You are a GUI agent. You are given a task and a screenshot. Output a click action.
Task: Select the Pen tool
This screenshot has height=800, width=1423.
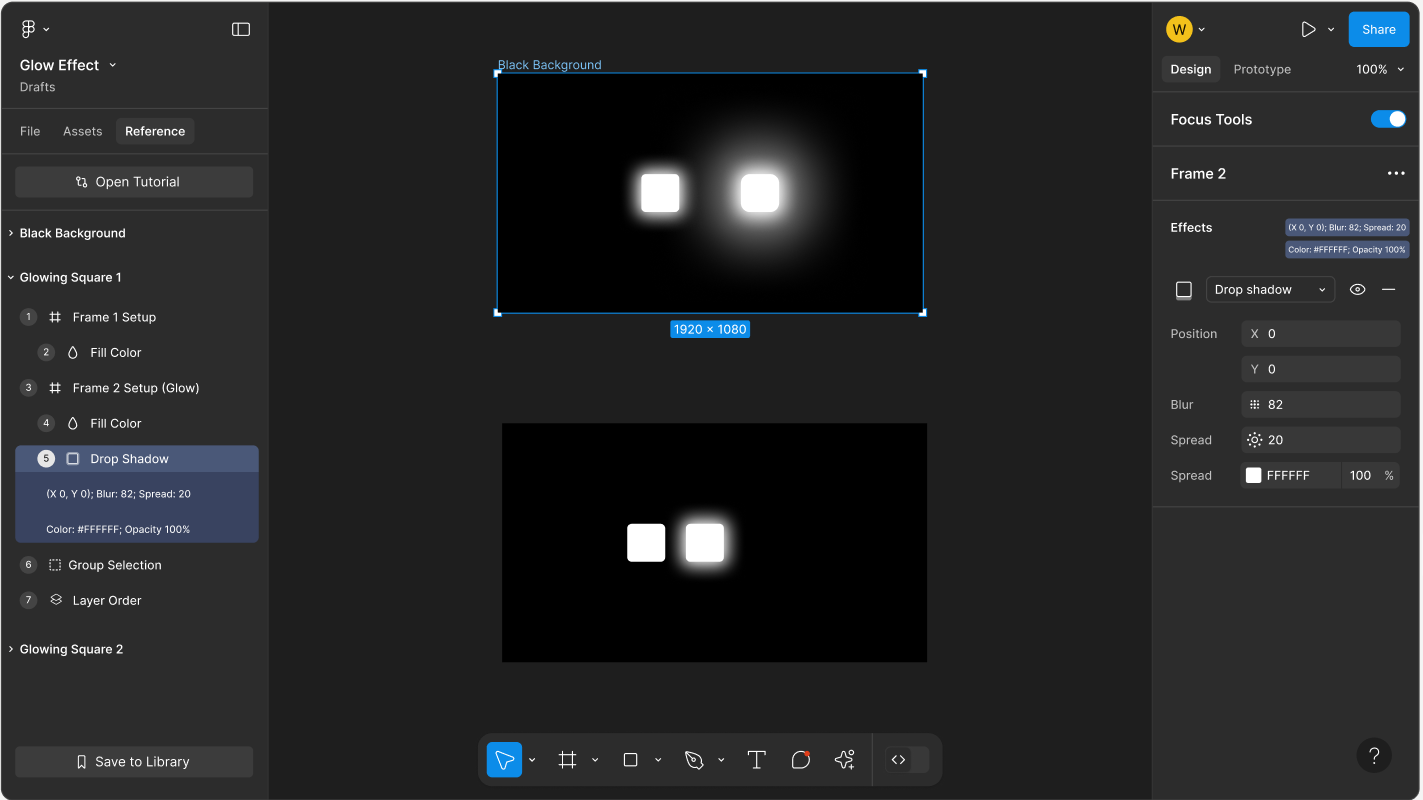[694, 760]
